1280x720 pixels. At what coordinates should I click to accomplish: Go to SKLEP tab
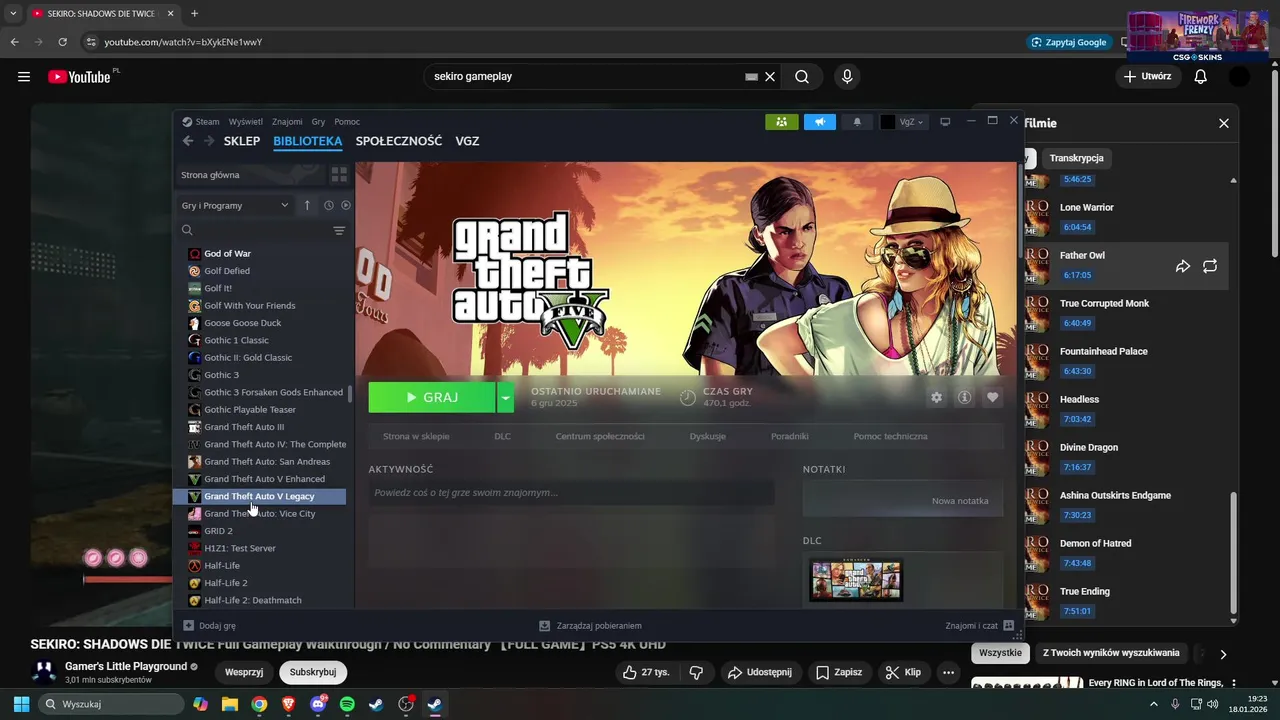[x=242, y=141]
